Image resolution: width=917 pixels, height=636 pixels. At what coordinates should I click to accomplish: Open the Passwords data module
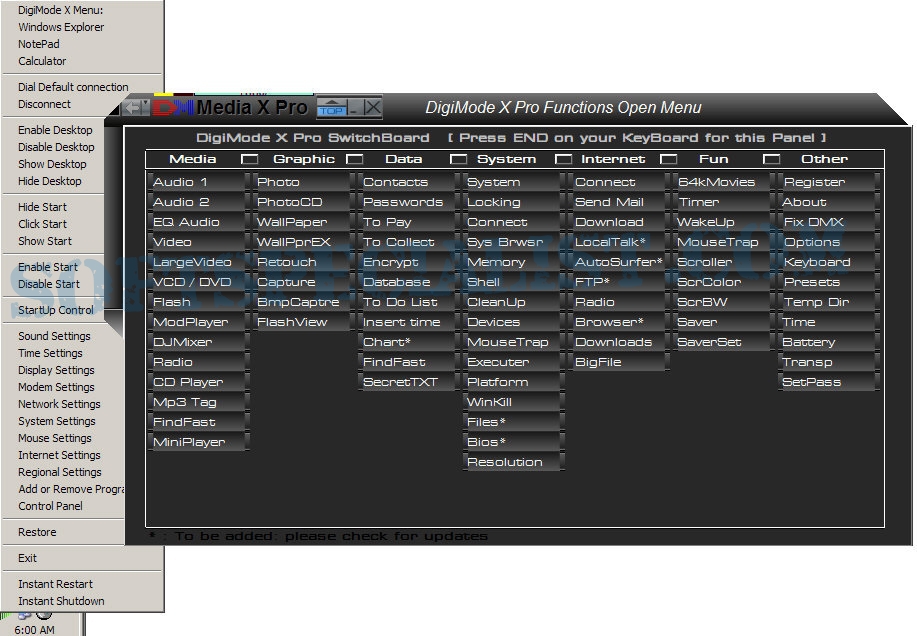pos(403,202)
